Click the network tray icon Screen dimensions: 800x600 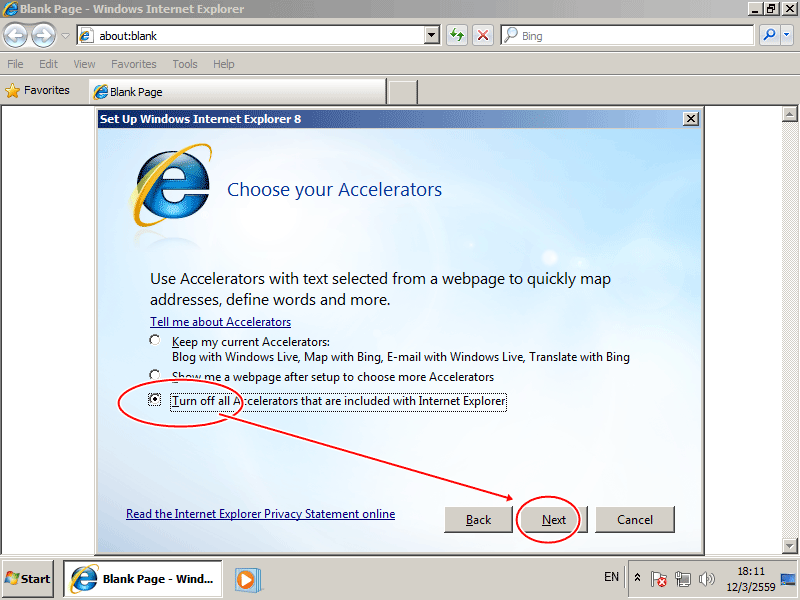pos(683,579)
